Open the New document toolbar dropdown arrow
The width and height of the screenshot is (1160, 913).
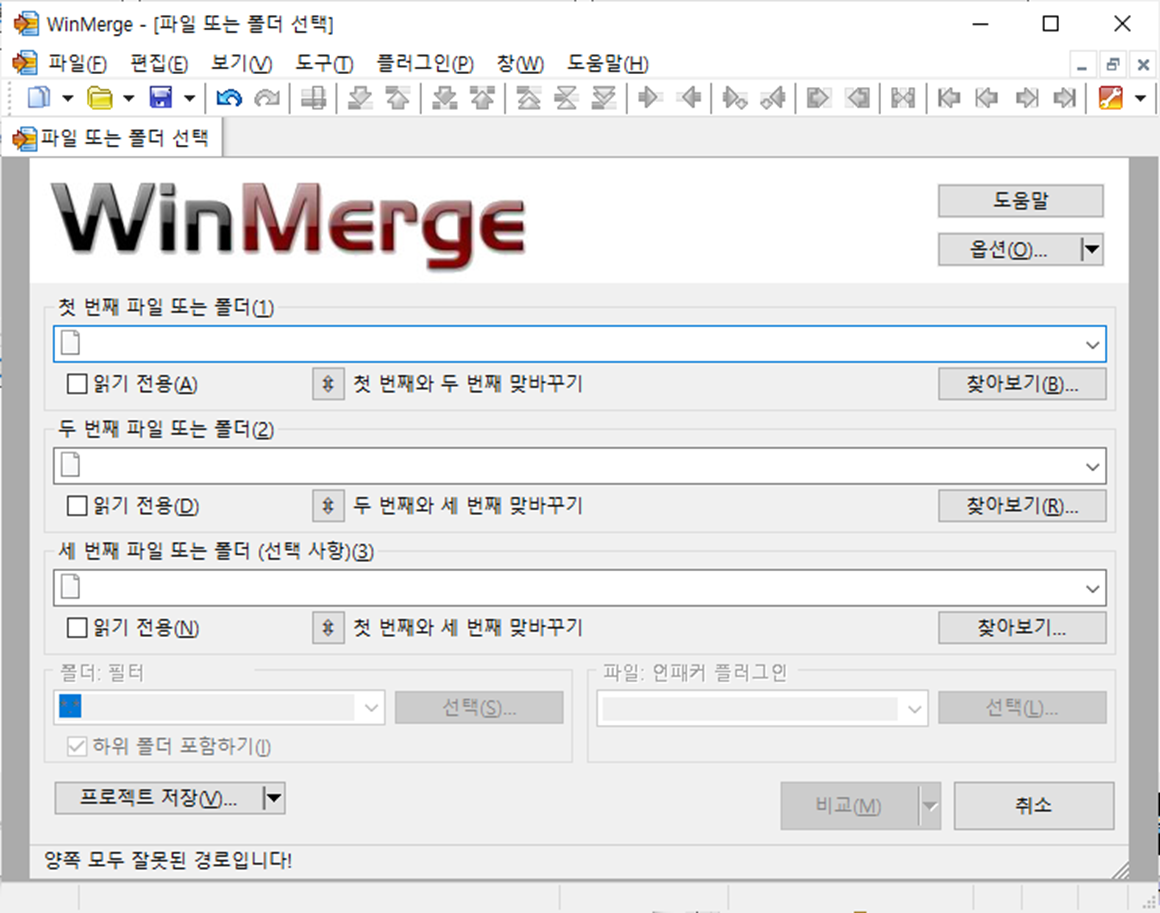tap(67, 98)
